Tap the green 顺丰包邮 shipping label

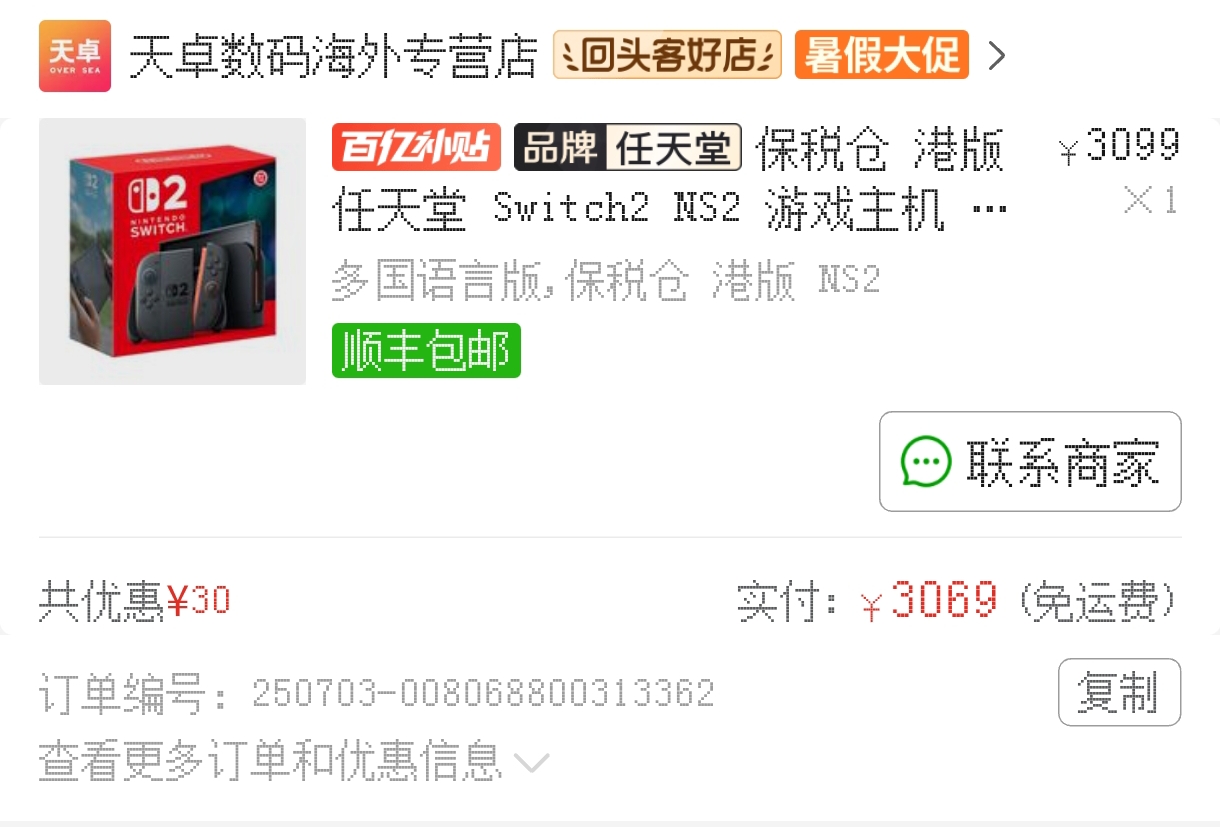point(426,351)
